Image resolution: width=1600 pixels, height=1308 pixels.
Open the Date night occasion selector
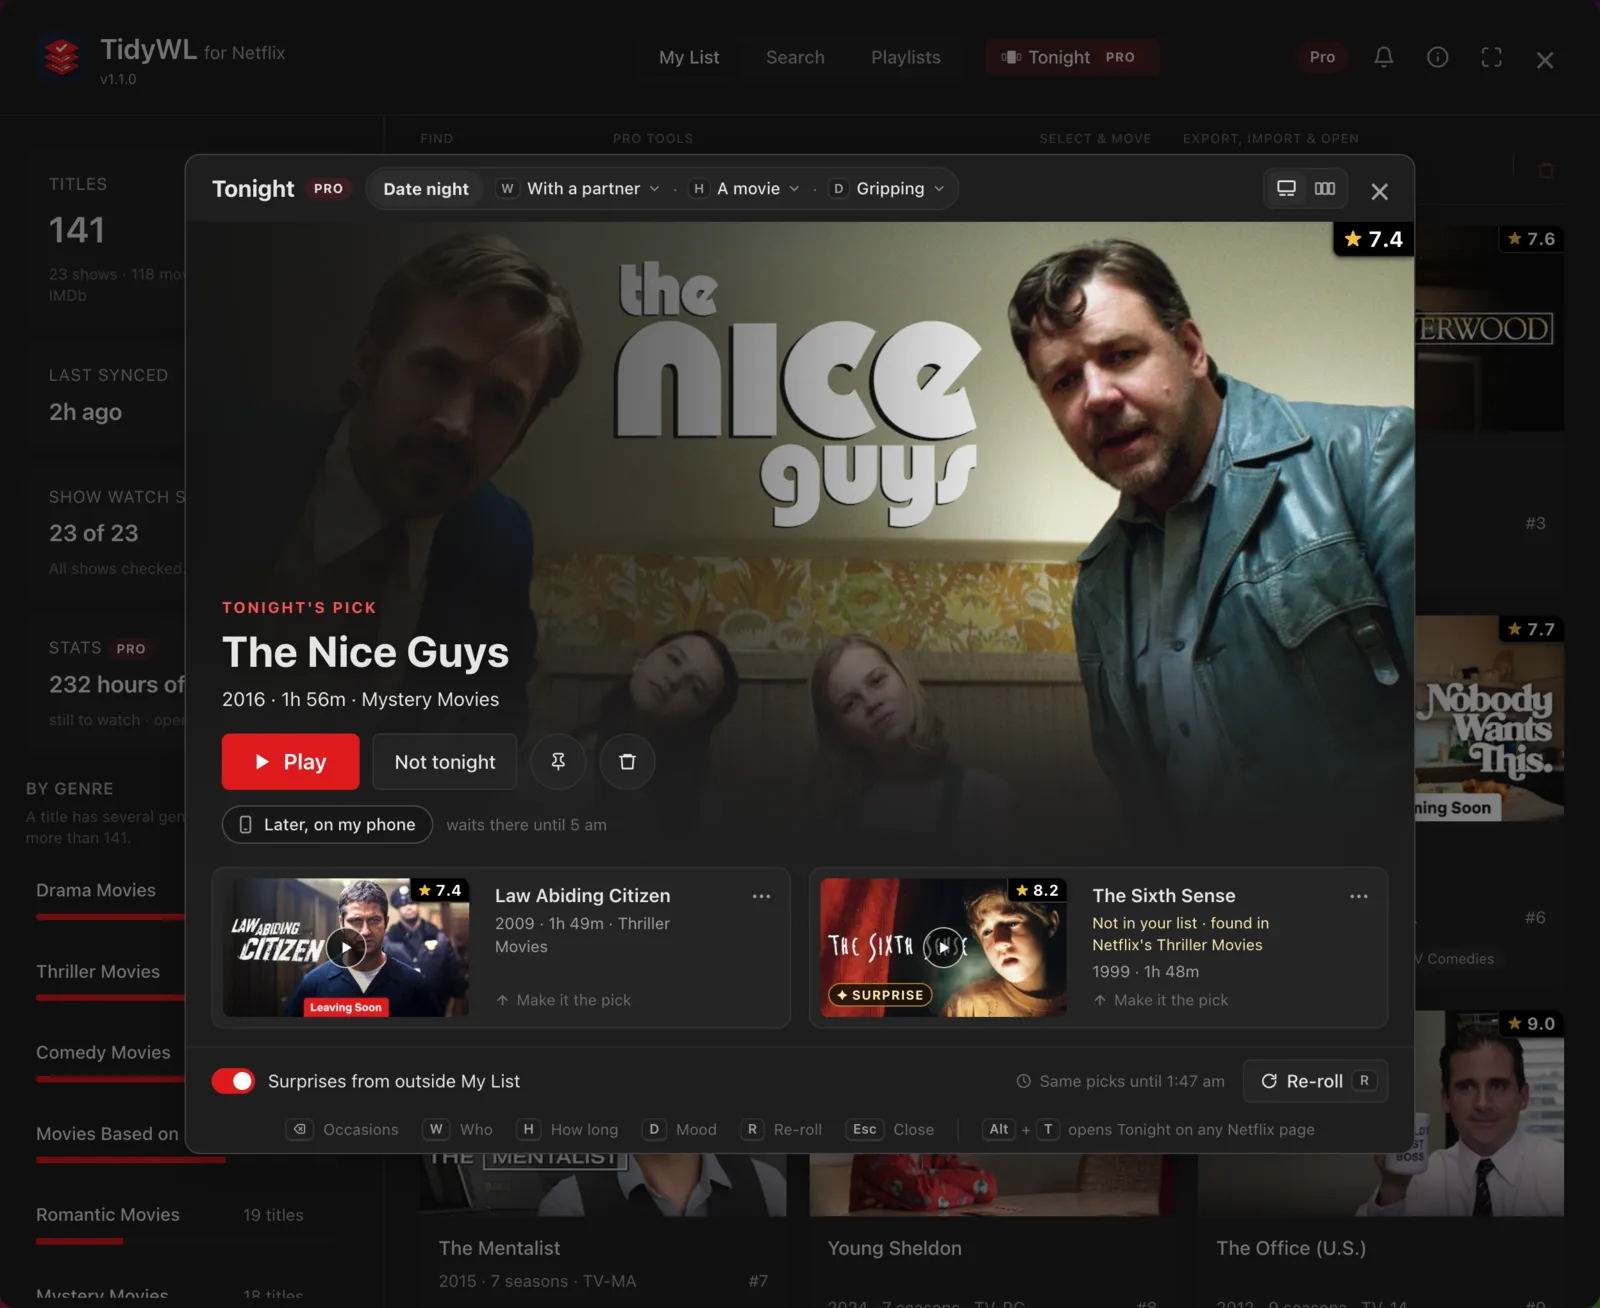pos(426,188)
